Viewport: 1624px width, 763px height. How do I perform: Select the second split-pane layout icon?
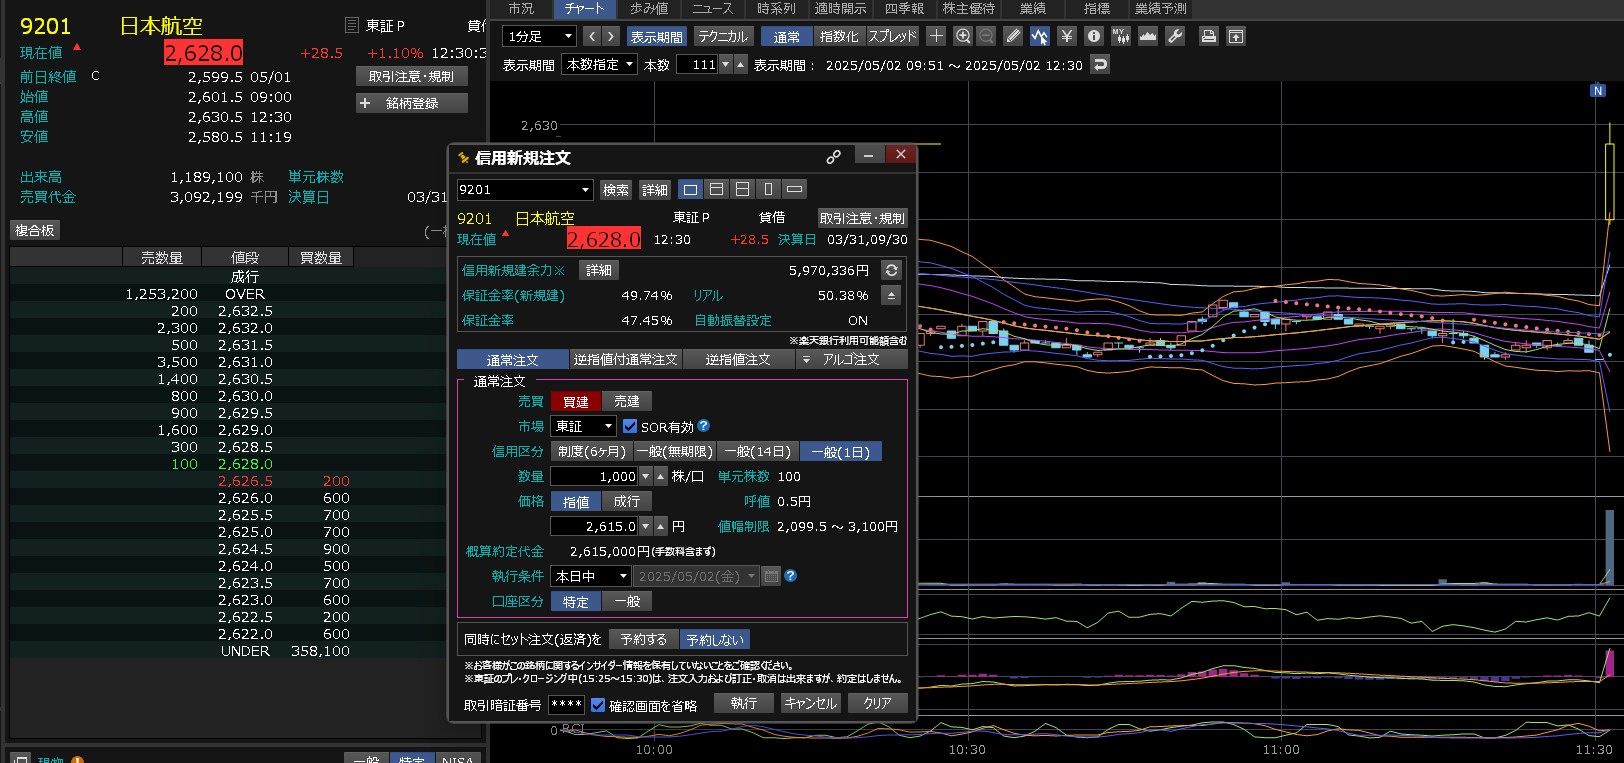click(x=716, y=189)
